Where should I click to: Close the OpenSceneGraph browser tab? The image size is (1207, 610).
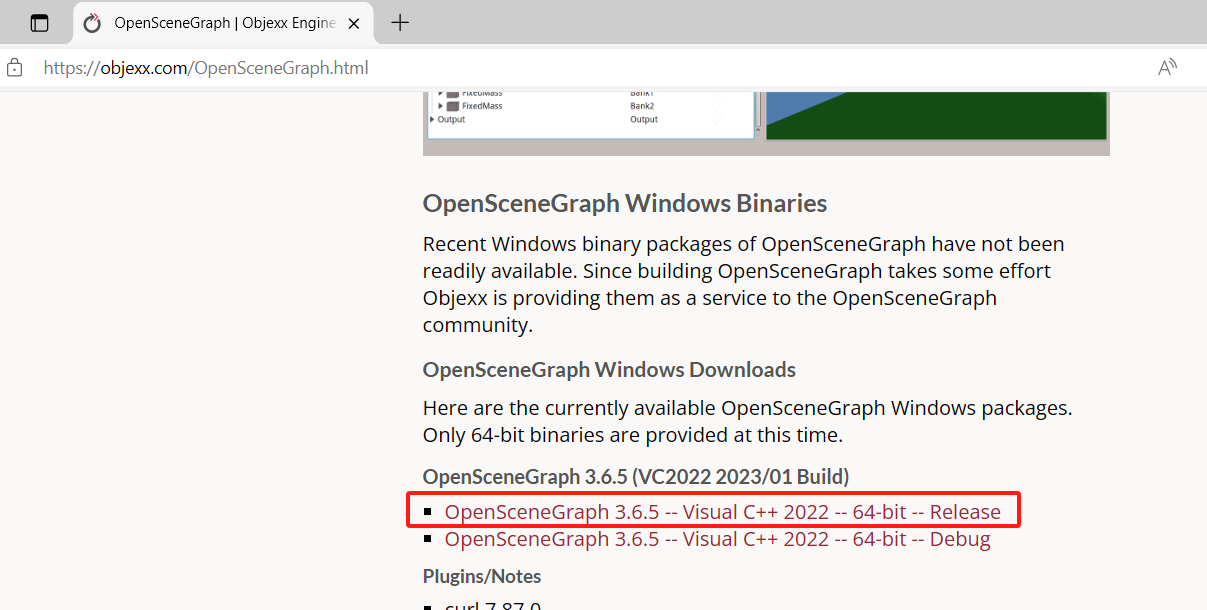tap(353, 23)
